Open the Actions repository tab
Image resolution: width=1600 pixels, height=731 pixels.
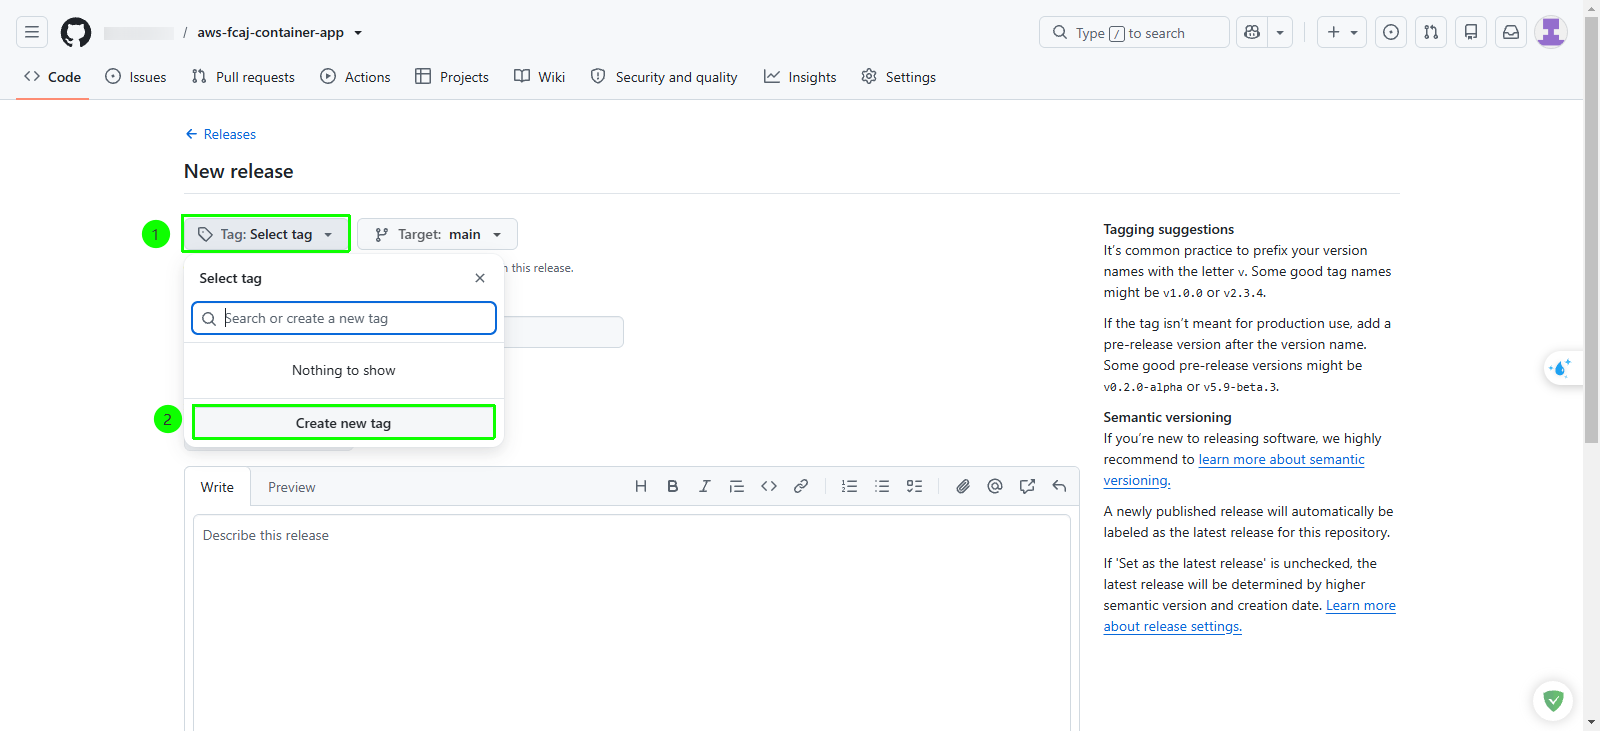[x=355, y=77]
